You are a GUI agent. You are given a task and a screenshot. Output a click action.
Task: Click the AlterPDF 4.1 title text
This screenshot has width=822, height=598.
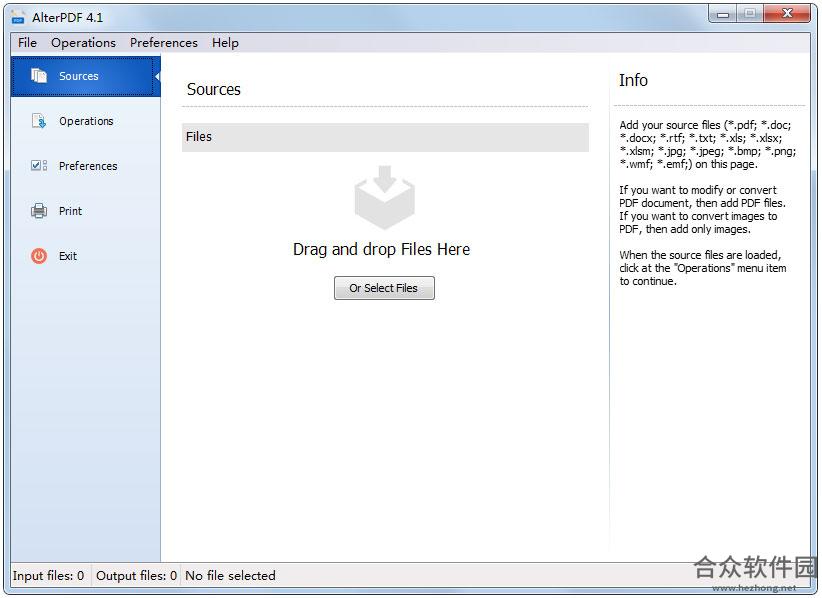pos(68,17)
